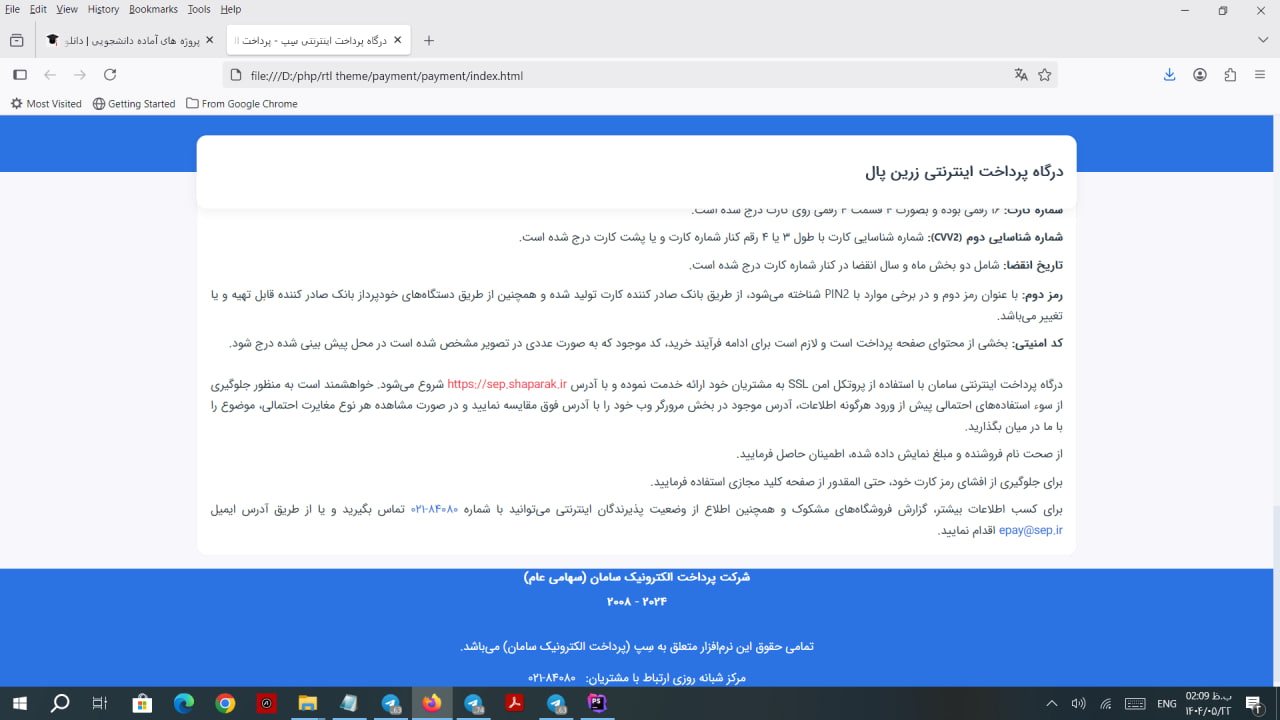Click the درگاه پرداخت اینترنتی زرین پال heading
Image resolution: width=1280 pixels, height=720 pixels.
964,172
